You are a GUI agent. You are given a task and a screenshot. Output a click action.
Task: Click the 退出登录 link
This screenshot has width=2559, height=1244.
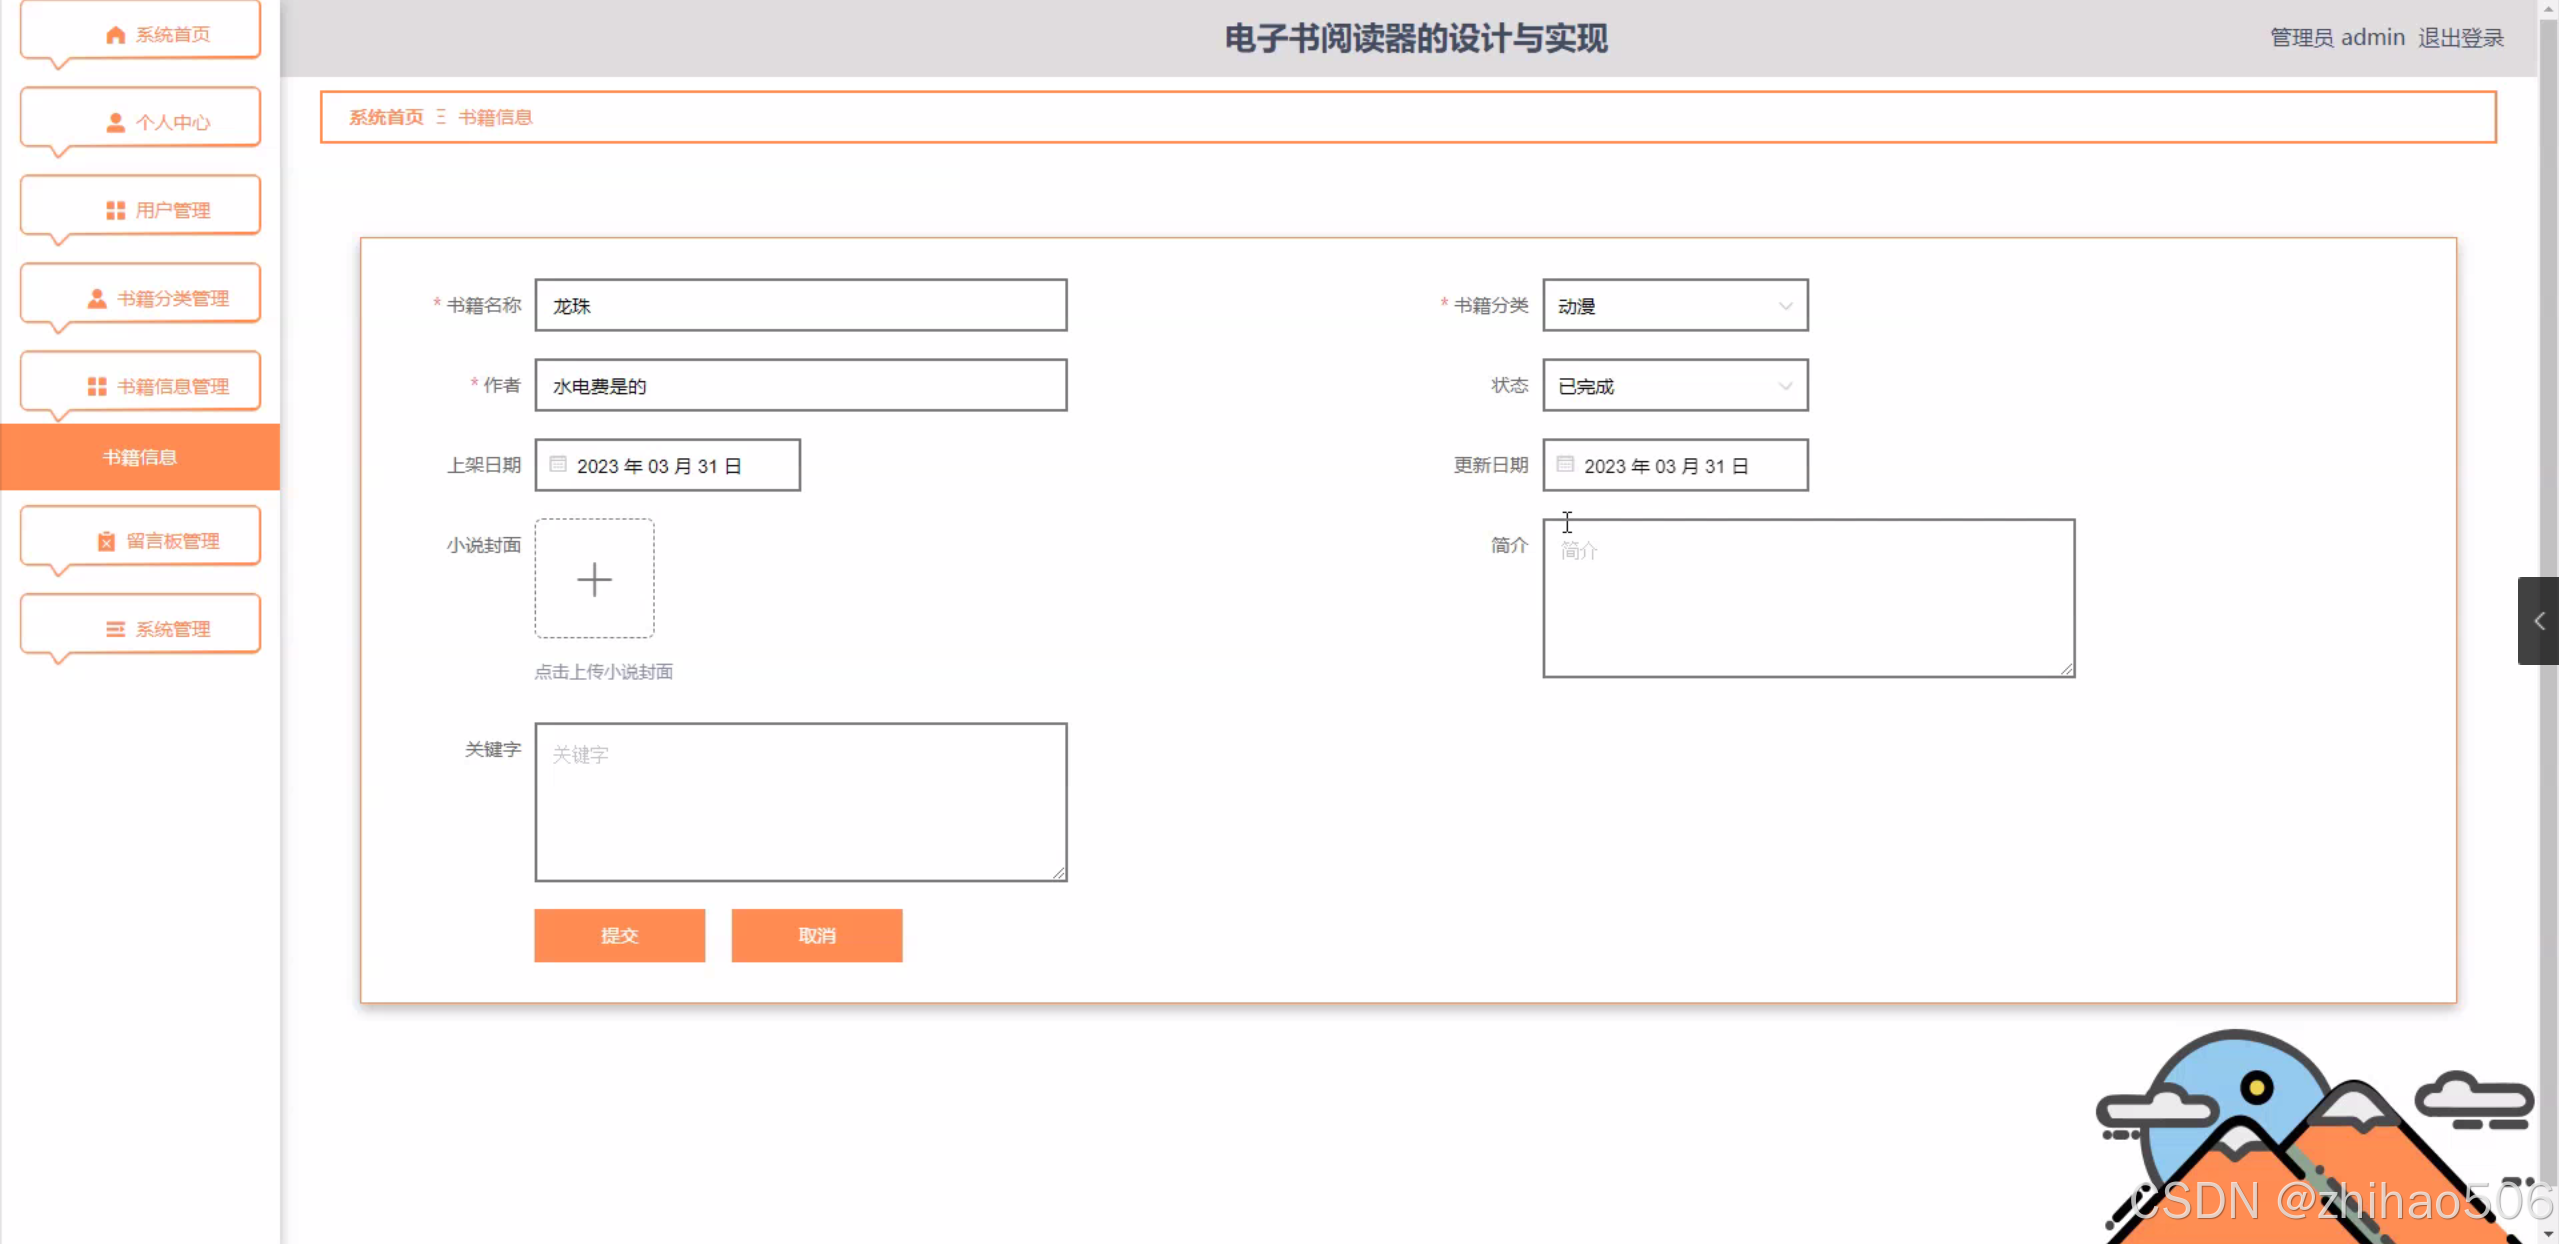(x=2460, y=38)
